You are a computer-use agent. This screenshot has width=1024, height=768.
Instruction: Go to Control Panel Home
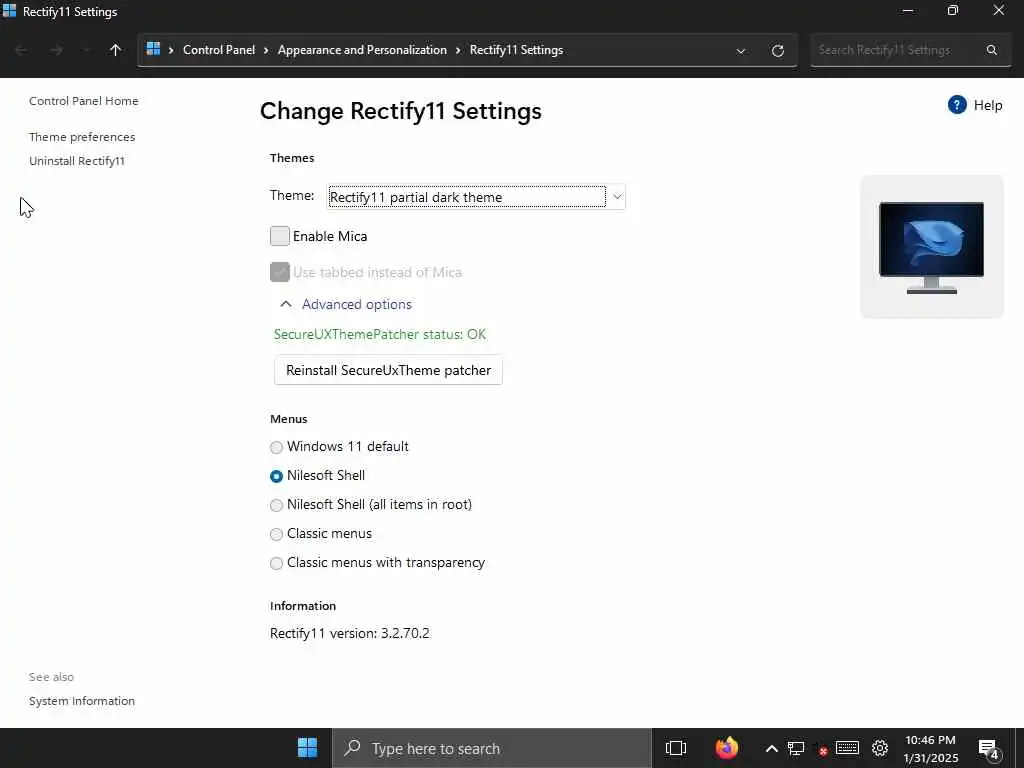(84, 101)
